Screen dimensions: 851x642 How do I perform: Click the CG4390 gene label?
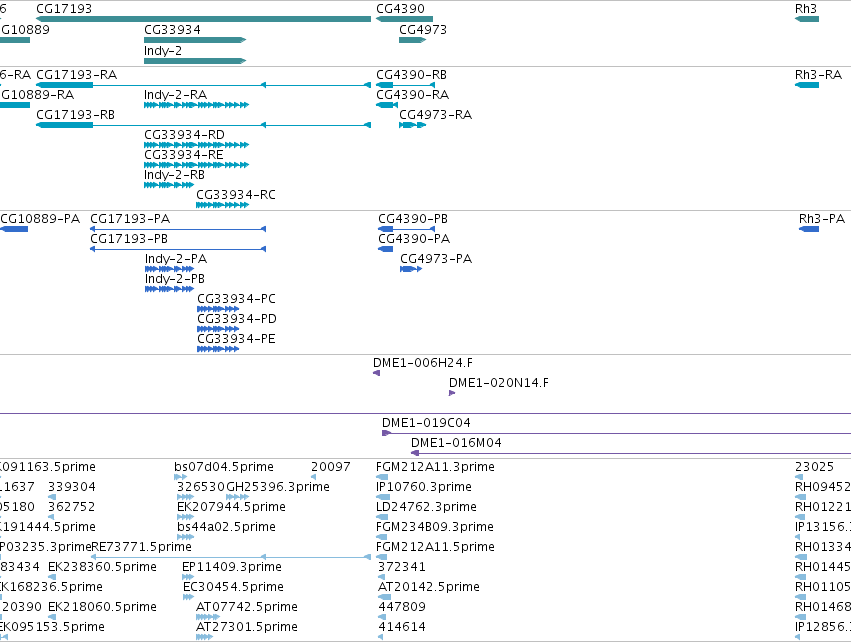(x=401, y=9)
